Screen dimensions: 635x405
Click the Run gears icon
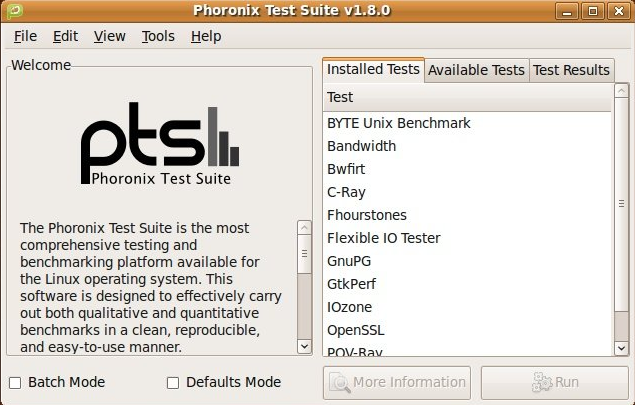541,382
